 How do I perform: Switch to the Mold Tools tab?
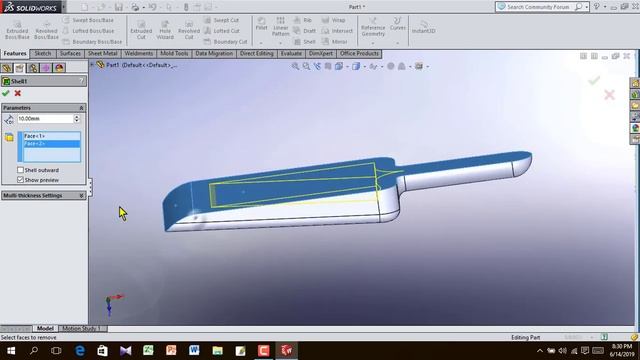[x=174, y=53]
